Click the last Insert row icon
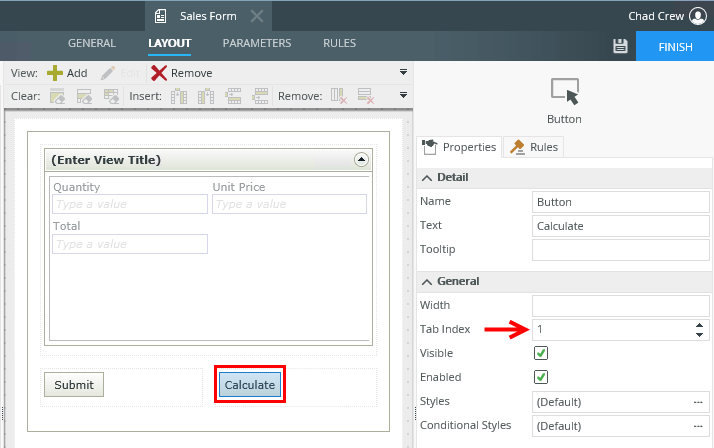The height and width of the screenshot is (448, 714). tap(261, 96)
